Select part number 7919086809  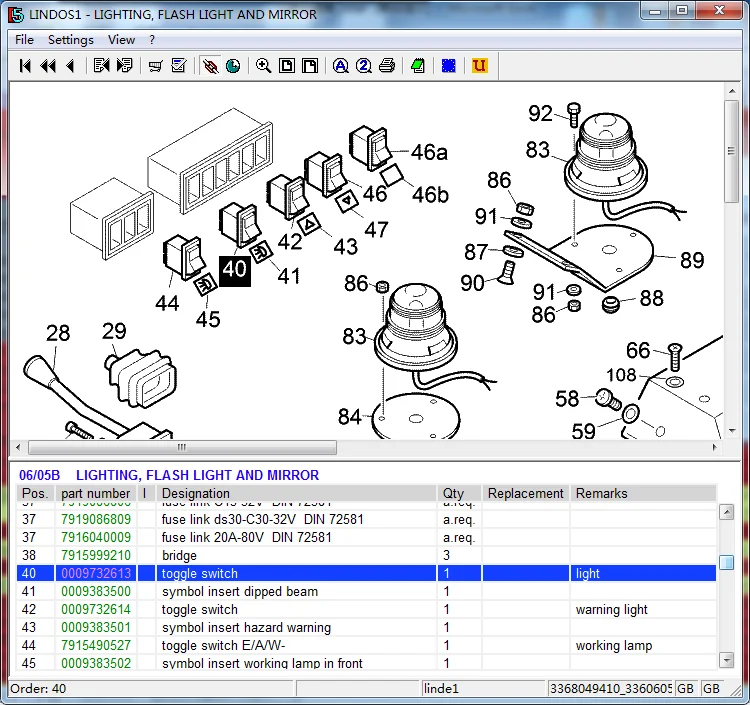click(96, 519)
